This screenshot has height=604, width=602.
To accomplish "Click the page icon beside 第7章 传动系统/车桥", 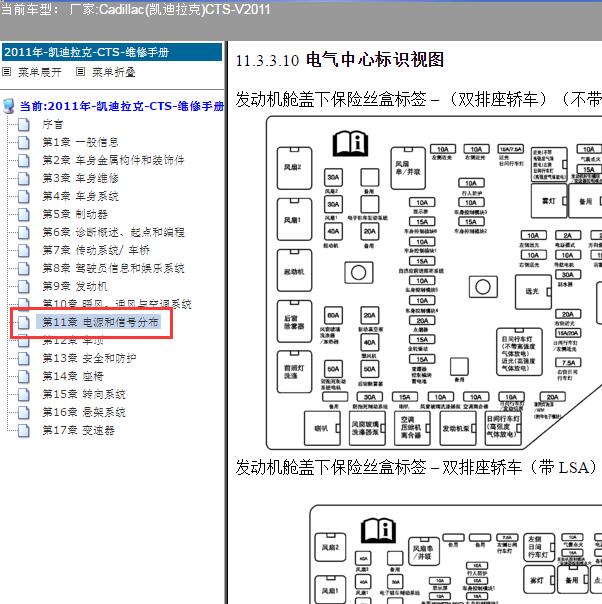I will coord(24,250).
